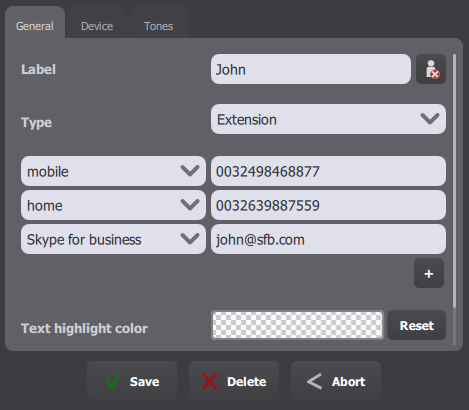The width and height of the screenshot is (469, 410).
Task: Open the mobile number type dropdown
Action: 113,171
